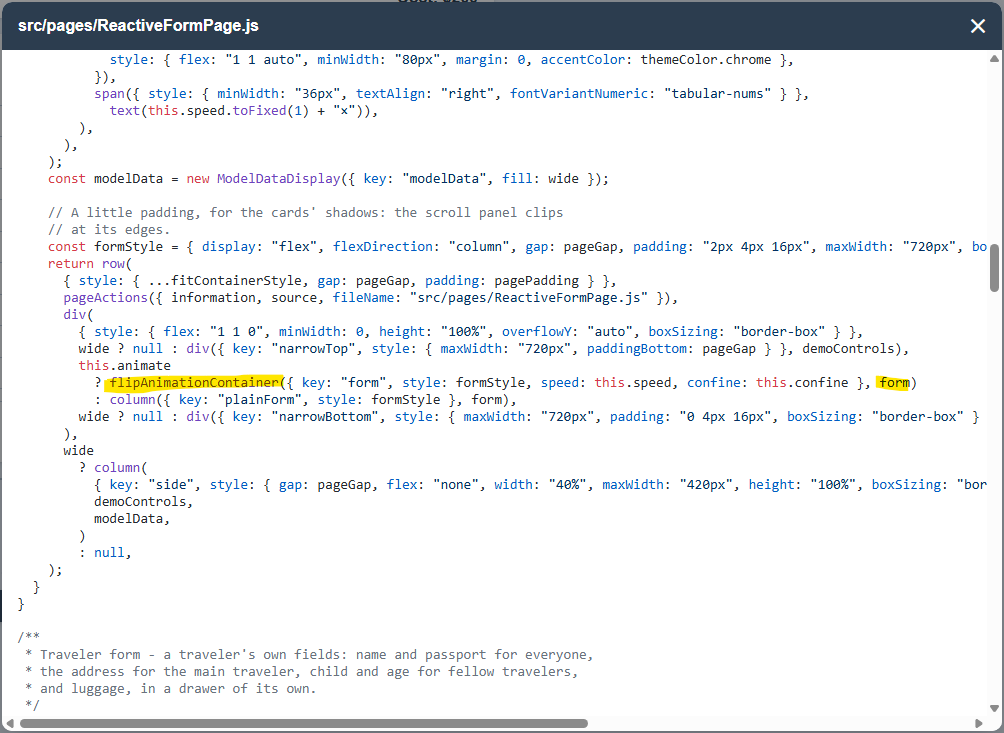Viewport: 1004px width, 733px height.
Task: Close the ReactiveFormPage.js source dialog
Action: point(977,26)
